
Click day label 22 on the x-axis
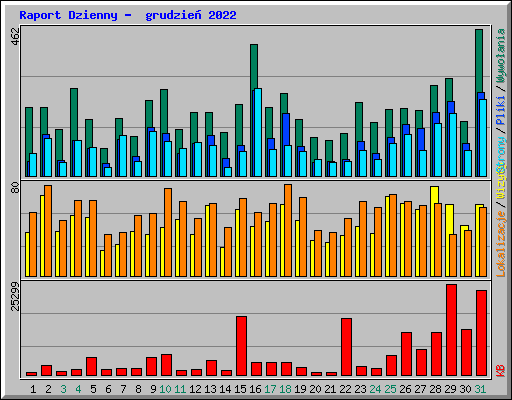[345, 389]
